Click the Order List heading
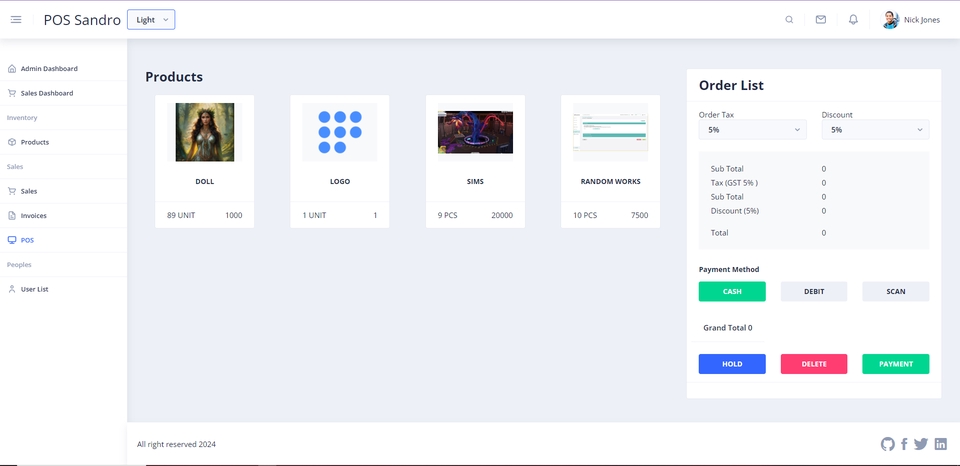This screenshot has height=466, width=960. coord(731,85)
